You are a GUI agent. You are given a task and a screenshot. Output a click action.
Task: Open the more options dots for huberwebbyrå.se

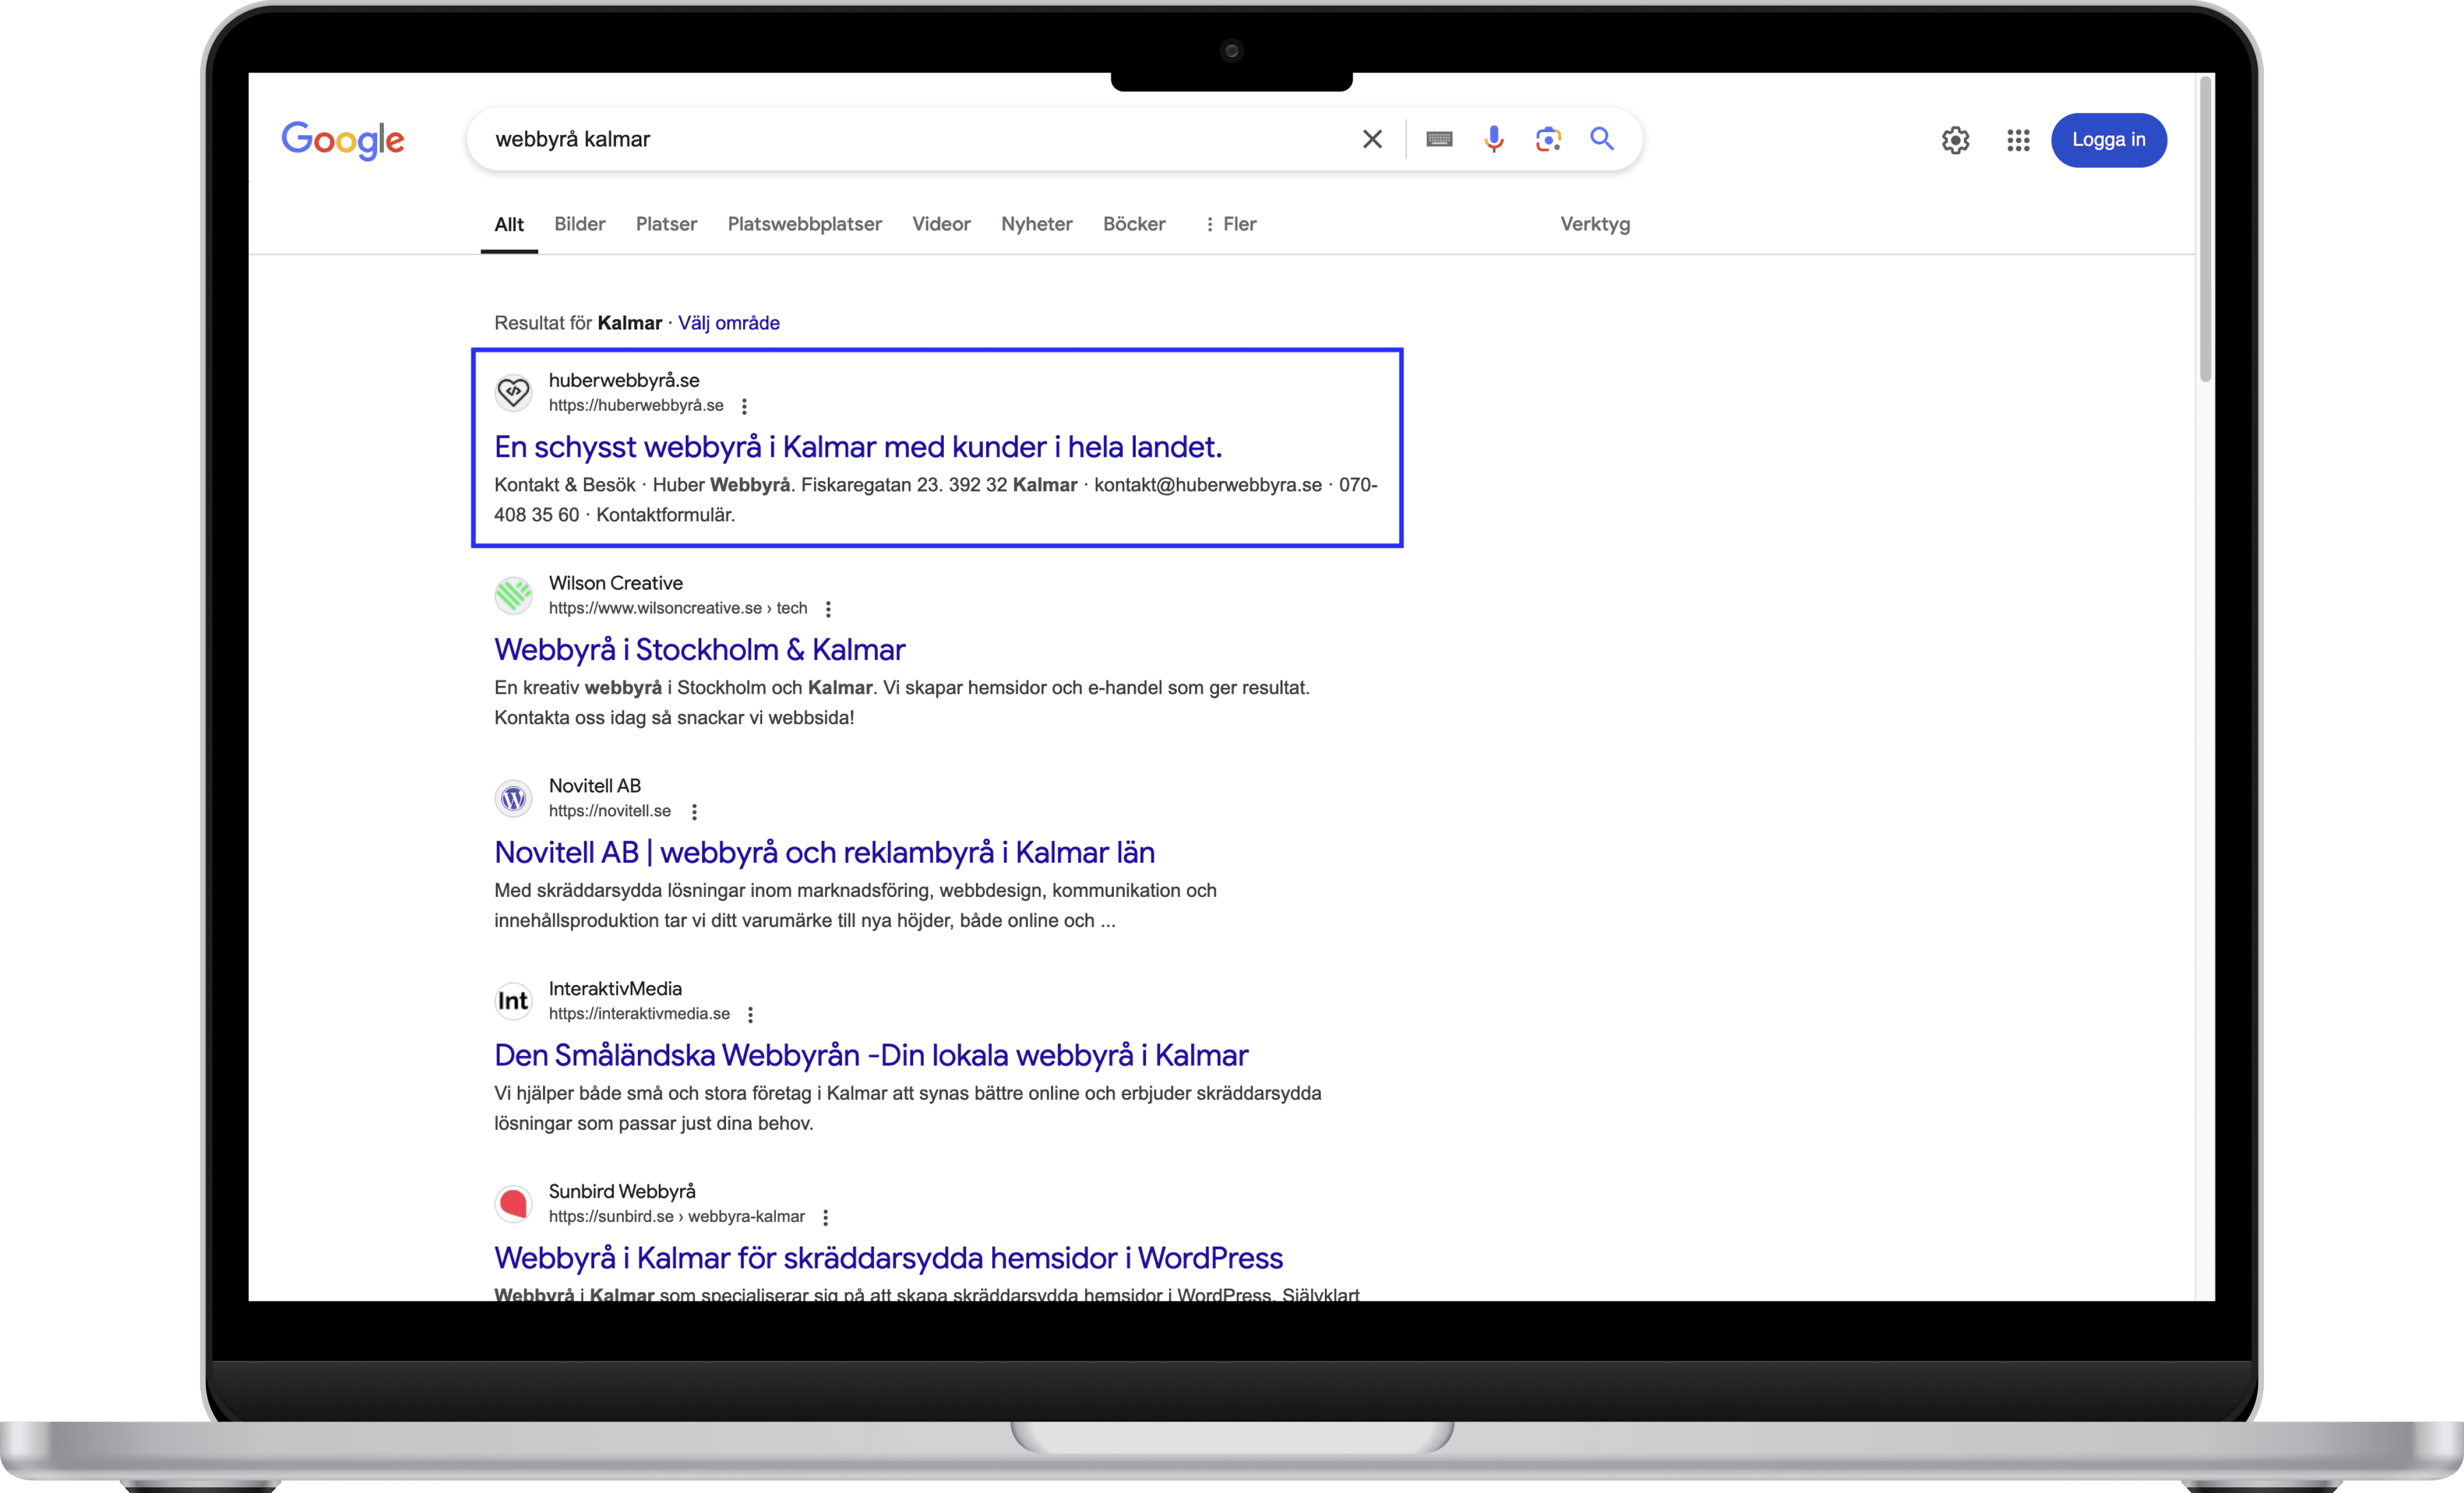[x=744, y=406]
